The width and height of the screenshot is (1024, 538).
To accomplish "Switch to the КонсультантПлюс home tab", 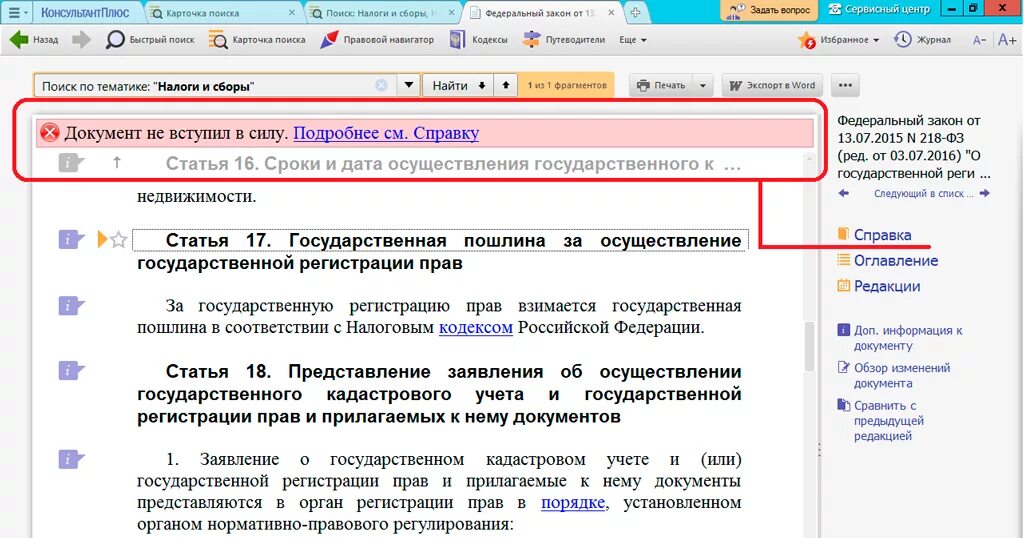I will (x=85, y=12).
